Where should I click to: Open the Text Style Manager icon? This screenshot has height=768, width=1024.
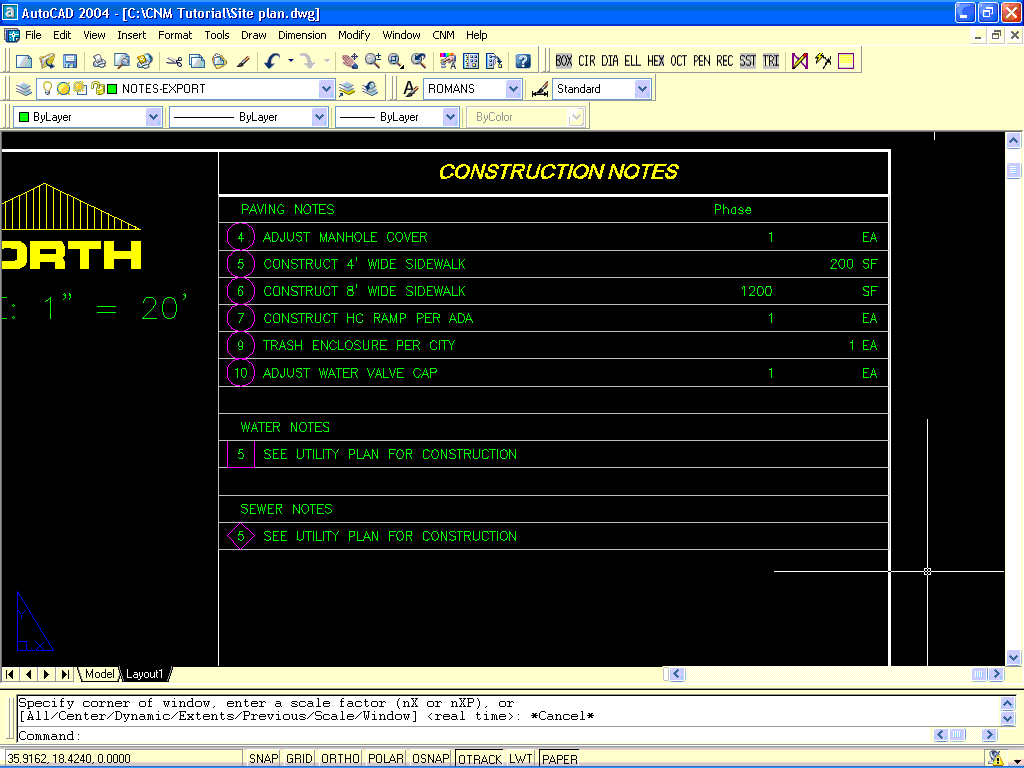point(410,89)
